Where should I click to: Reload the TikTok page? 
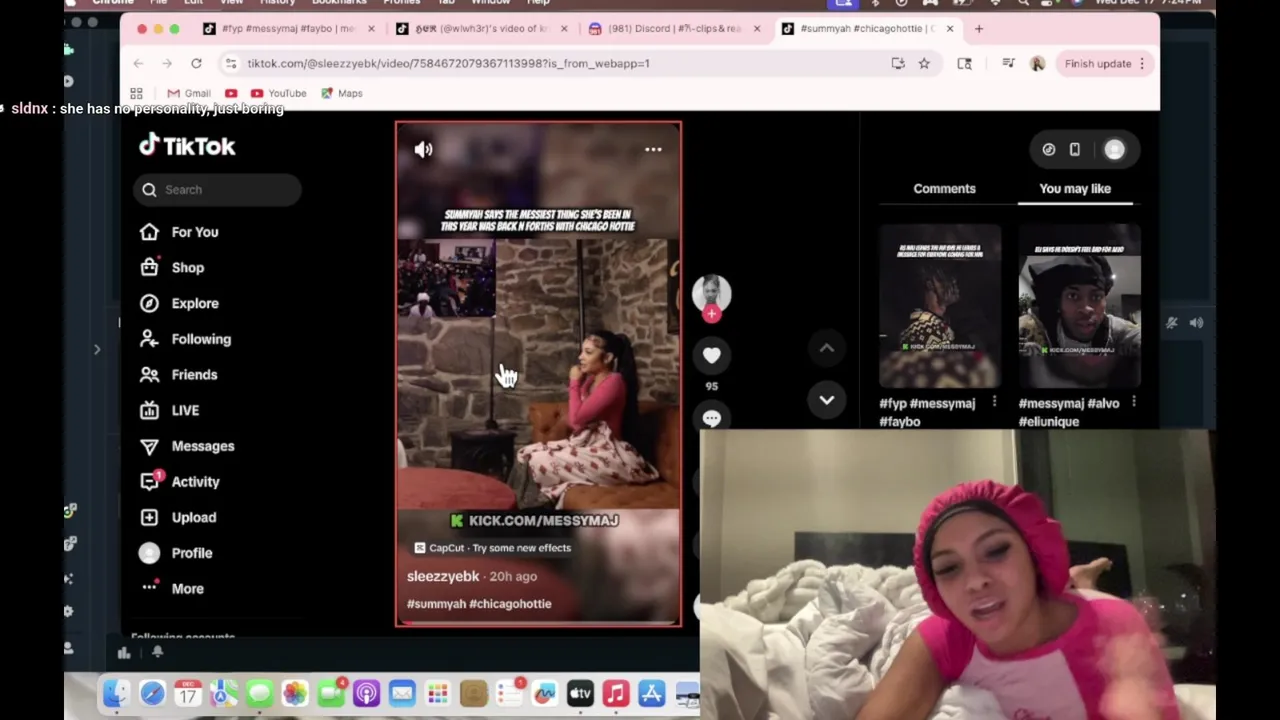click(x=196, y=64)
